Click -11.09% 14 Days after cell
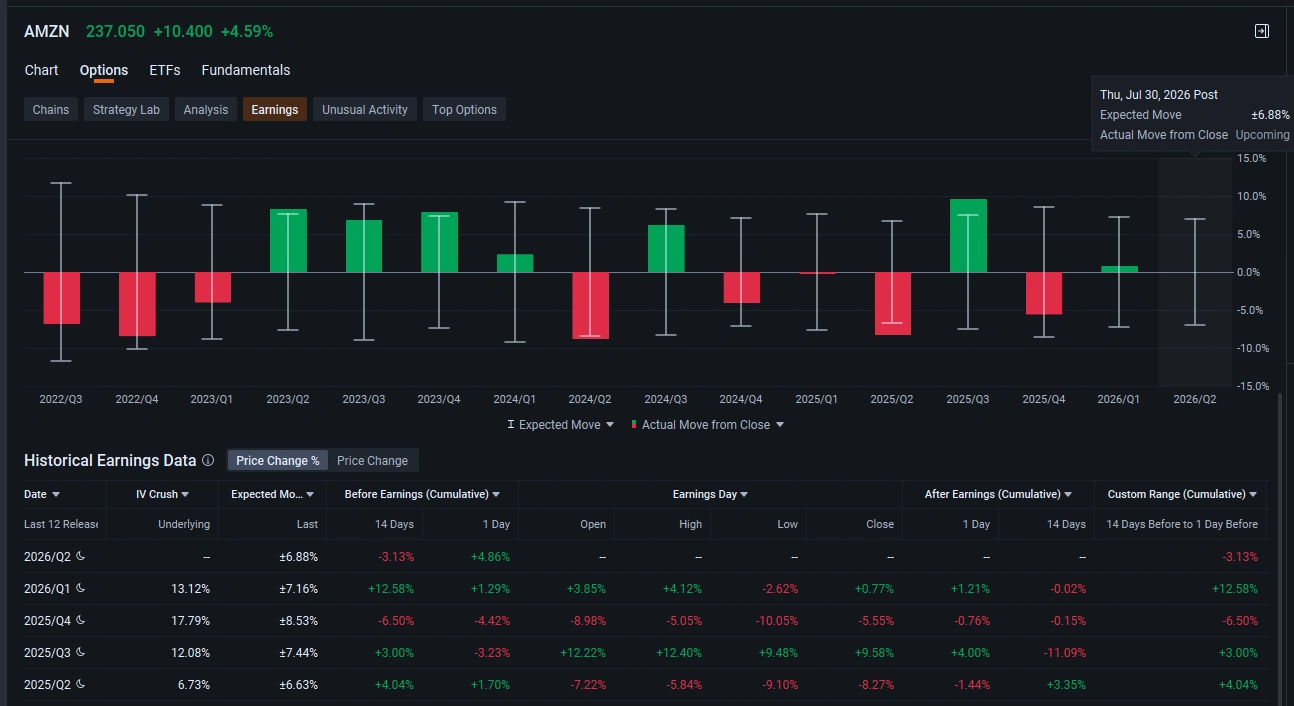The image size is (1294, 706). pos(1063,652)
